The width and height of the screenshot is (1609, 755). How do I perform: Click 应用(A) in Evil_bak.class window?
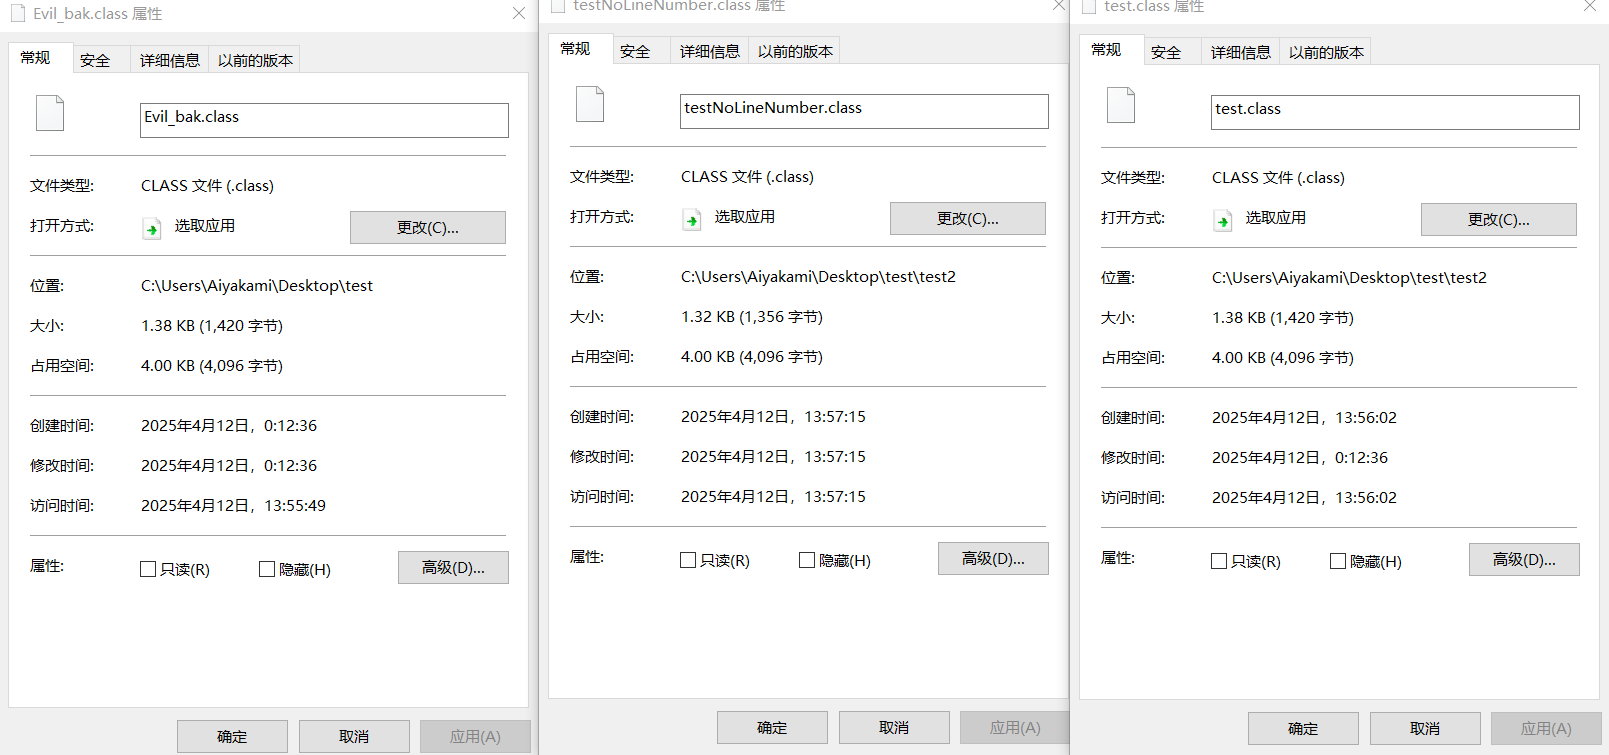(x=475, y=736)
